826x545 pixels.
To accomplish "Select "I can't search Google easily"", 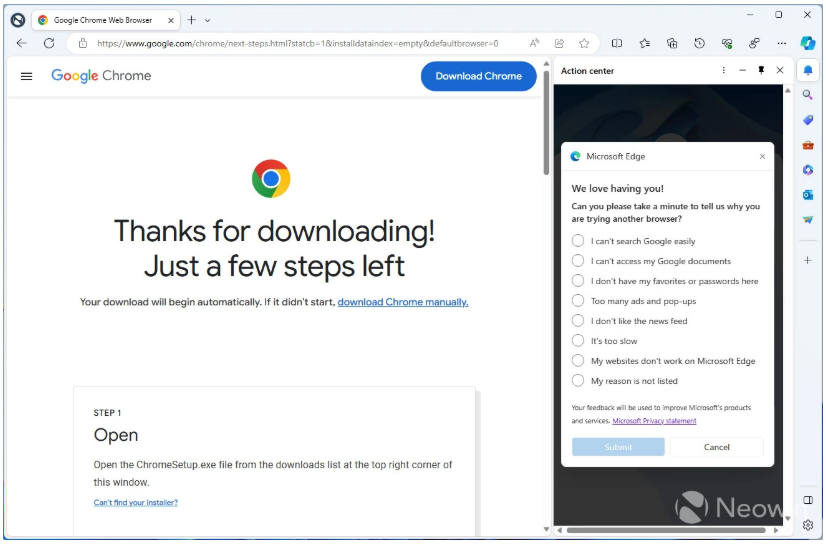I will pyautogui.click(x=633, y=241).
